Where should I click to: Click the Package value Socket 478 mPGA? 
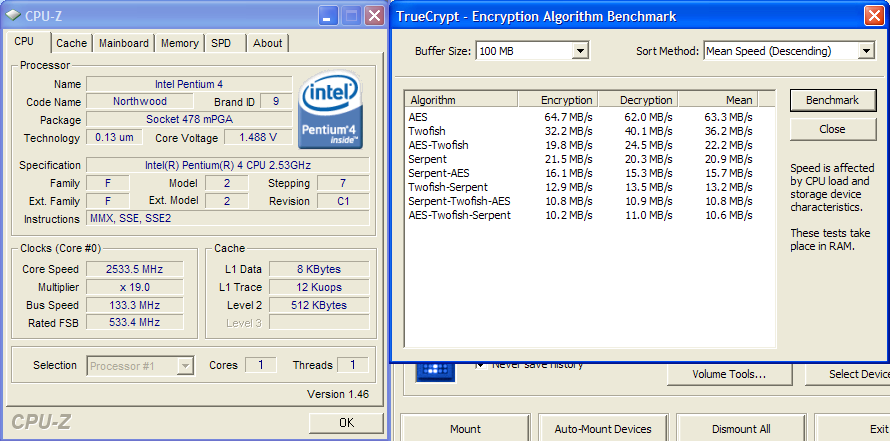tap(189, 120)
